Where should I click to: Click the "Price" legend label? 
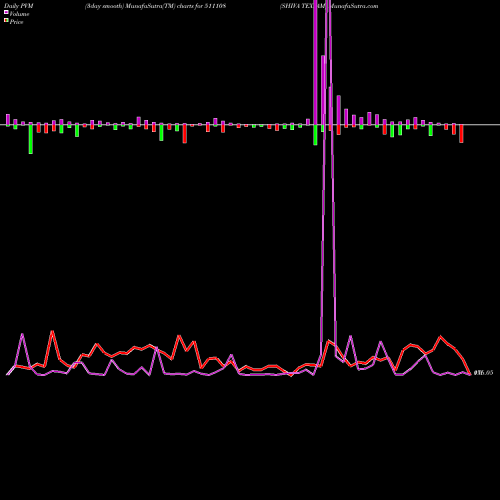(16, 22)
